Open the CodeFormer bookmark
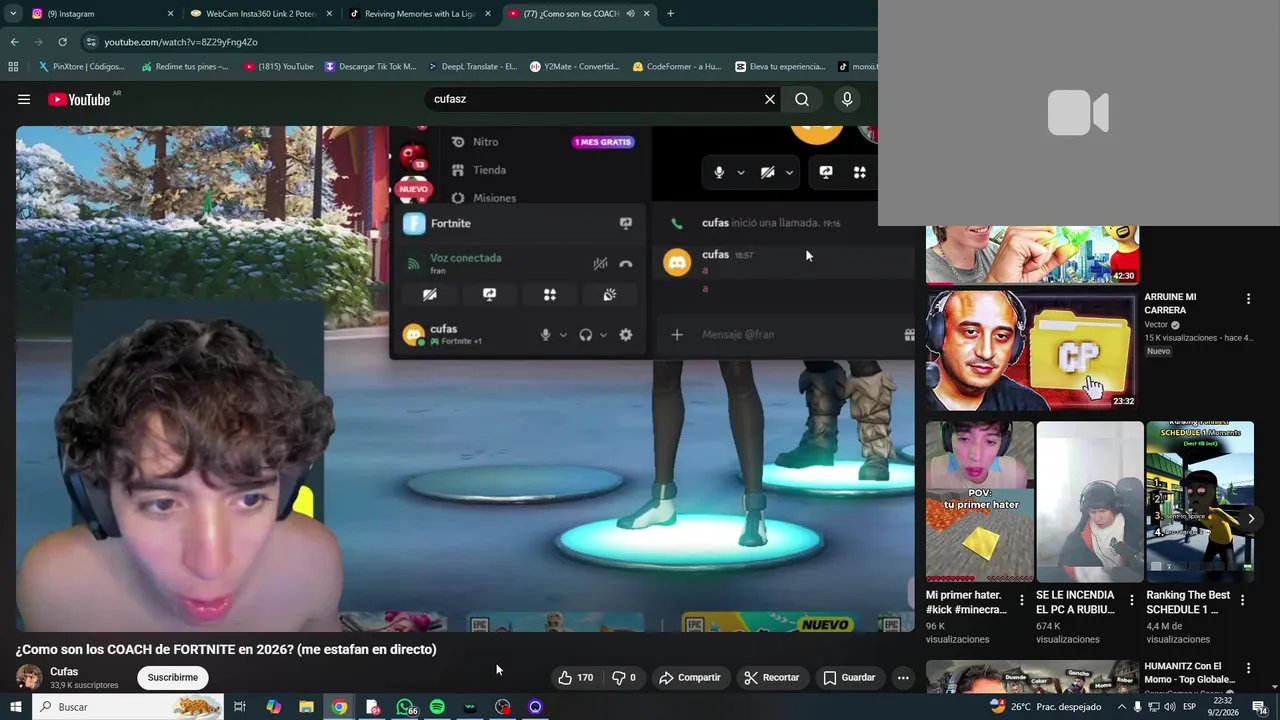The width and height of the screenshot is (1280, 720). (x=677, y=67)
